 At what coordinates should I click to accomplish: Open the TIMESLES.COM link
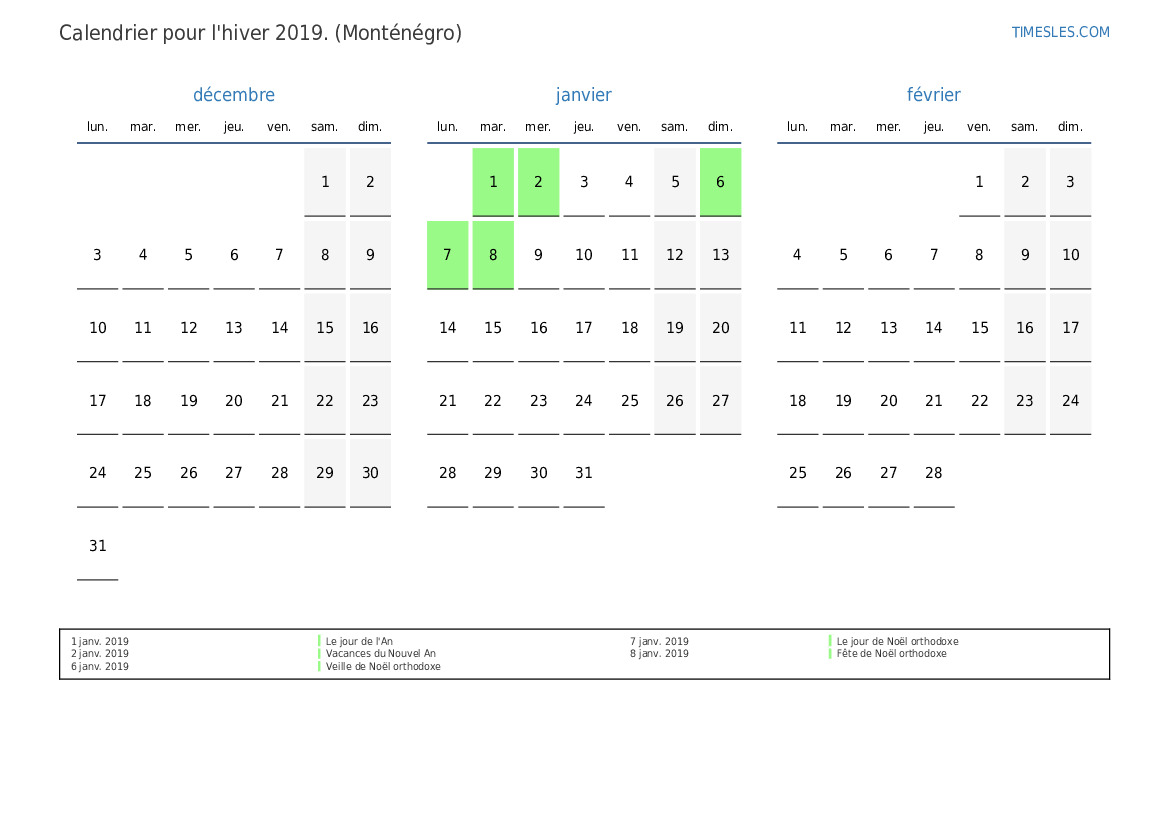click(1060, 32)
